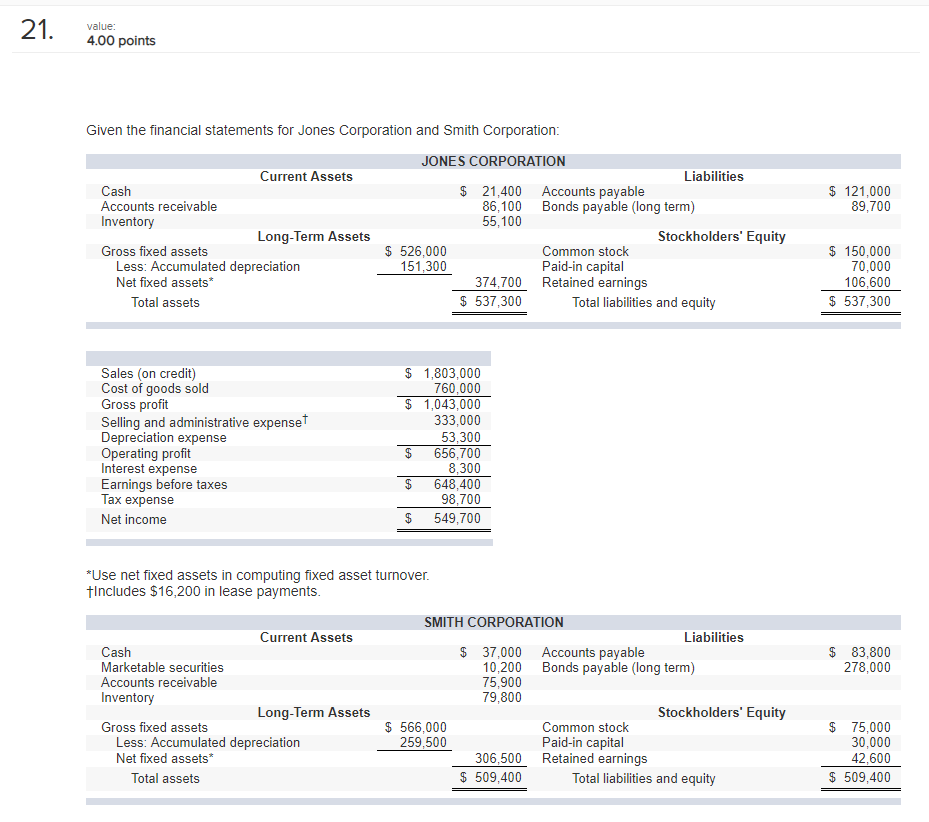Select cost of goods sold 760,000

click(x=457, y=389)
